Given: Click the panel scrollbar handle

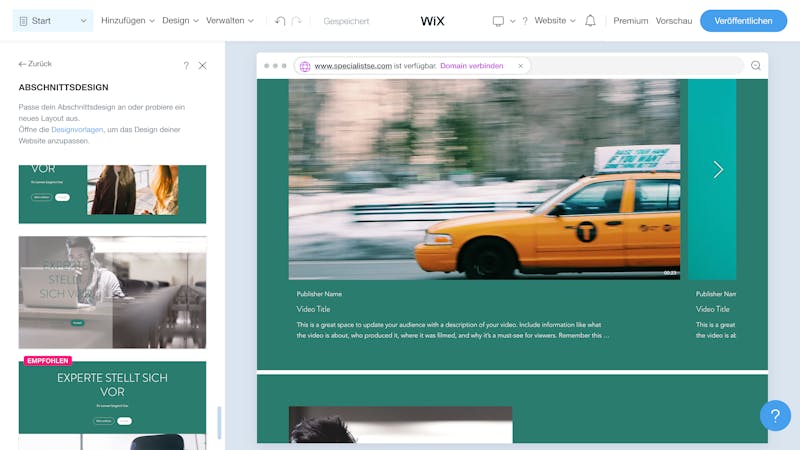Looking at the screenshot, I should pyautogui.click(x=219, y=422).
